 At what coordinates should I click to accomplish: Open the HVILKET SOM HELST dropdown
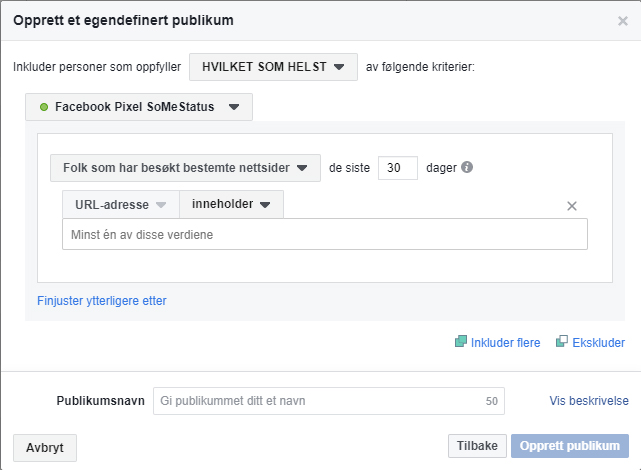273,67
